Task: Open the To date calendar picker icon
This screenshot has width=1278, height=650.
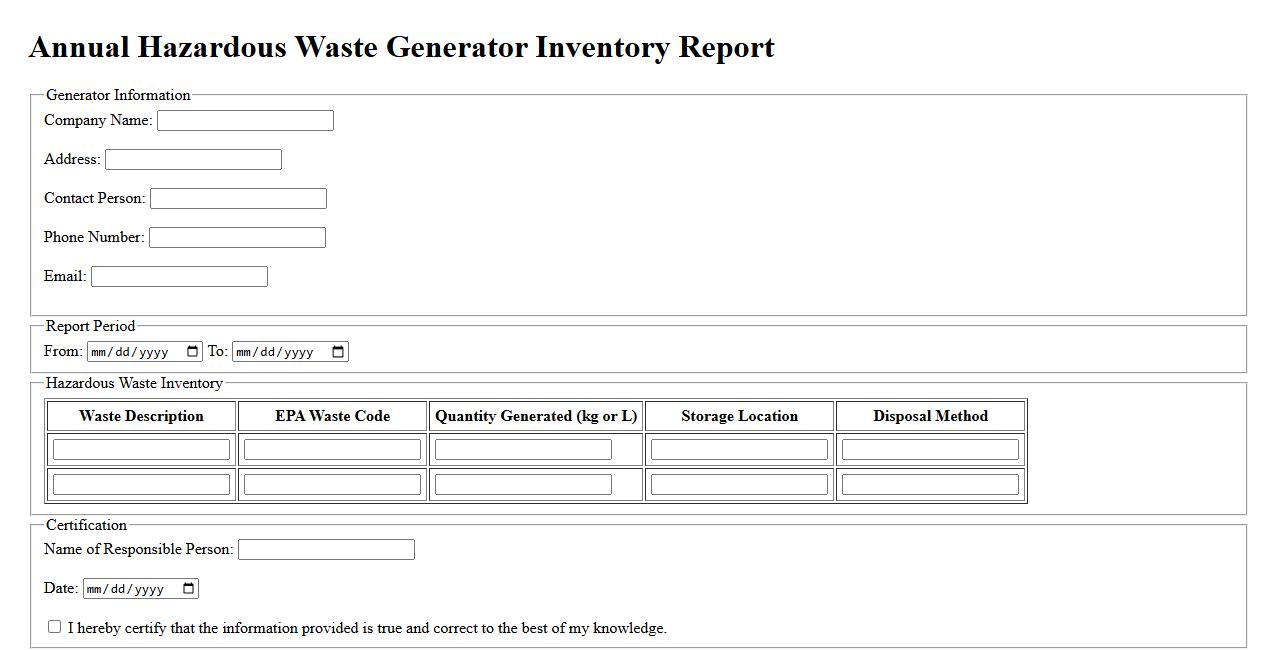Action: click(338, 352)
